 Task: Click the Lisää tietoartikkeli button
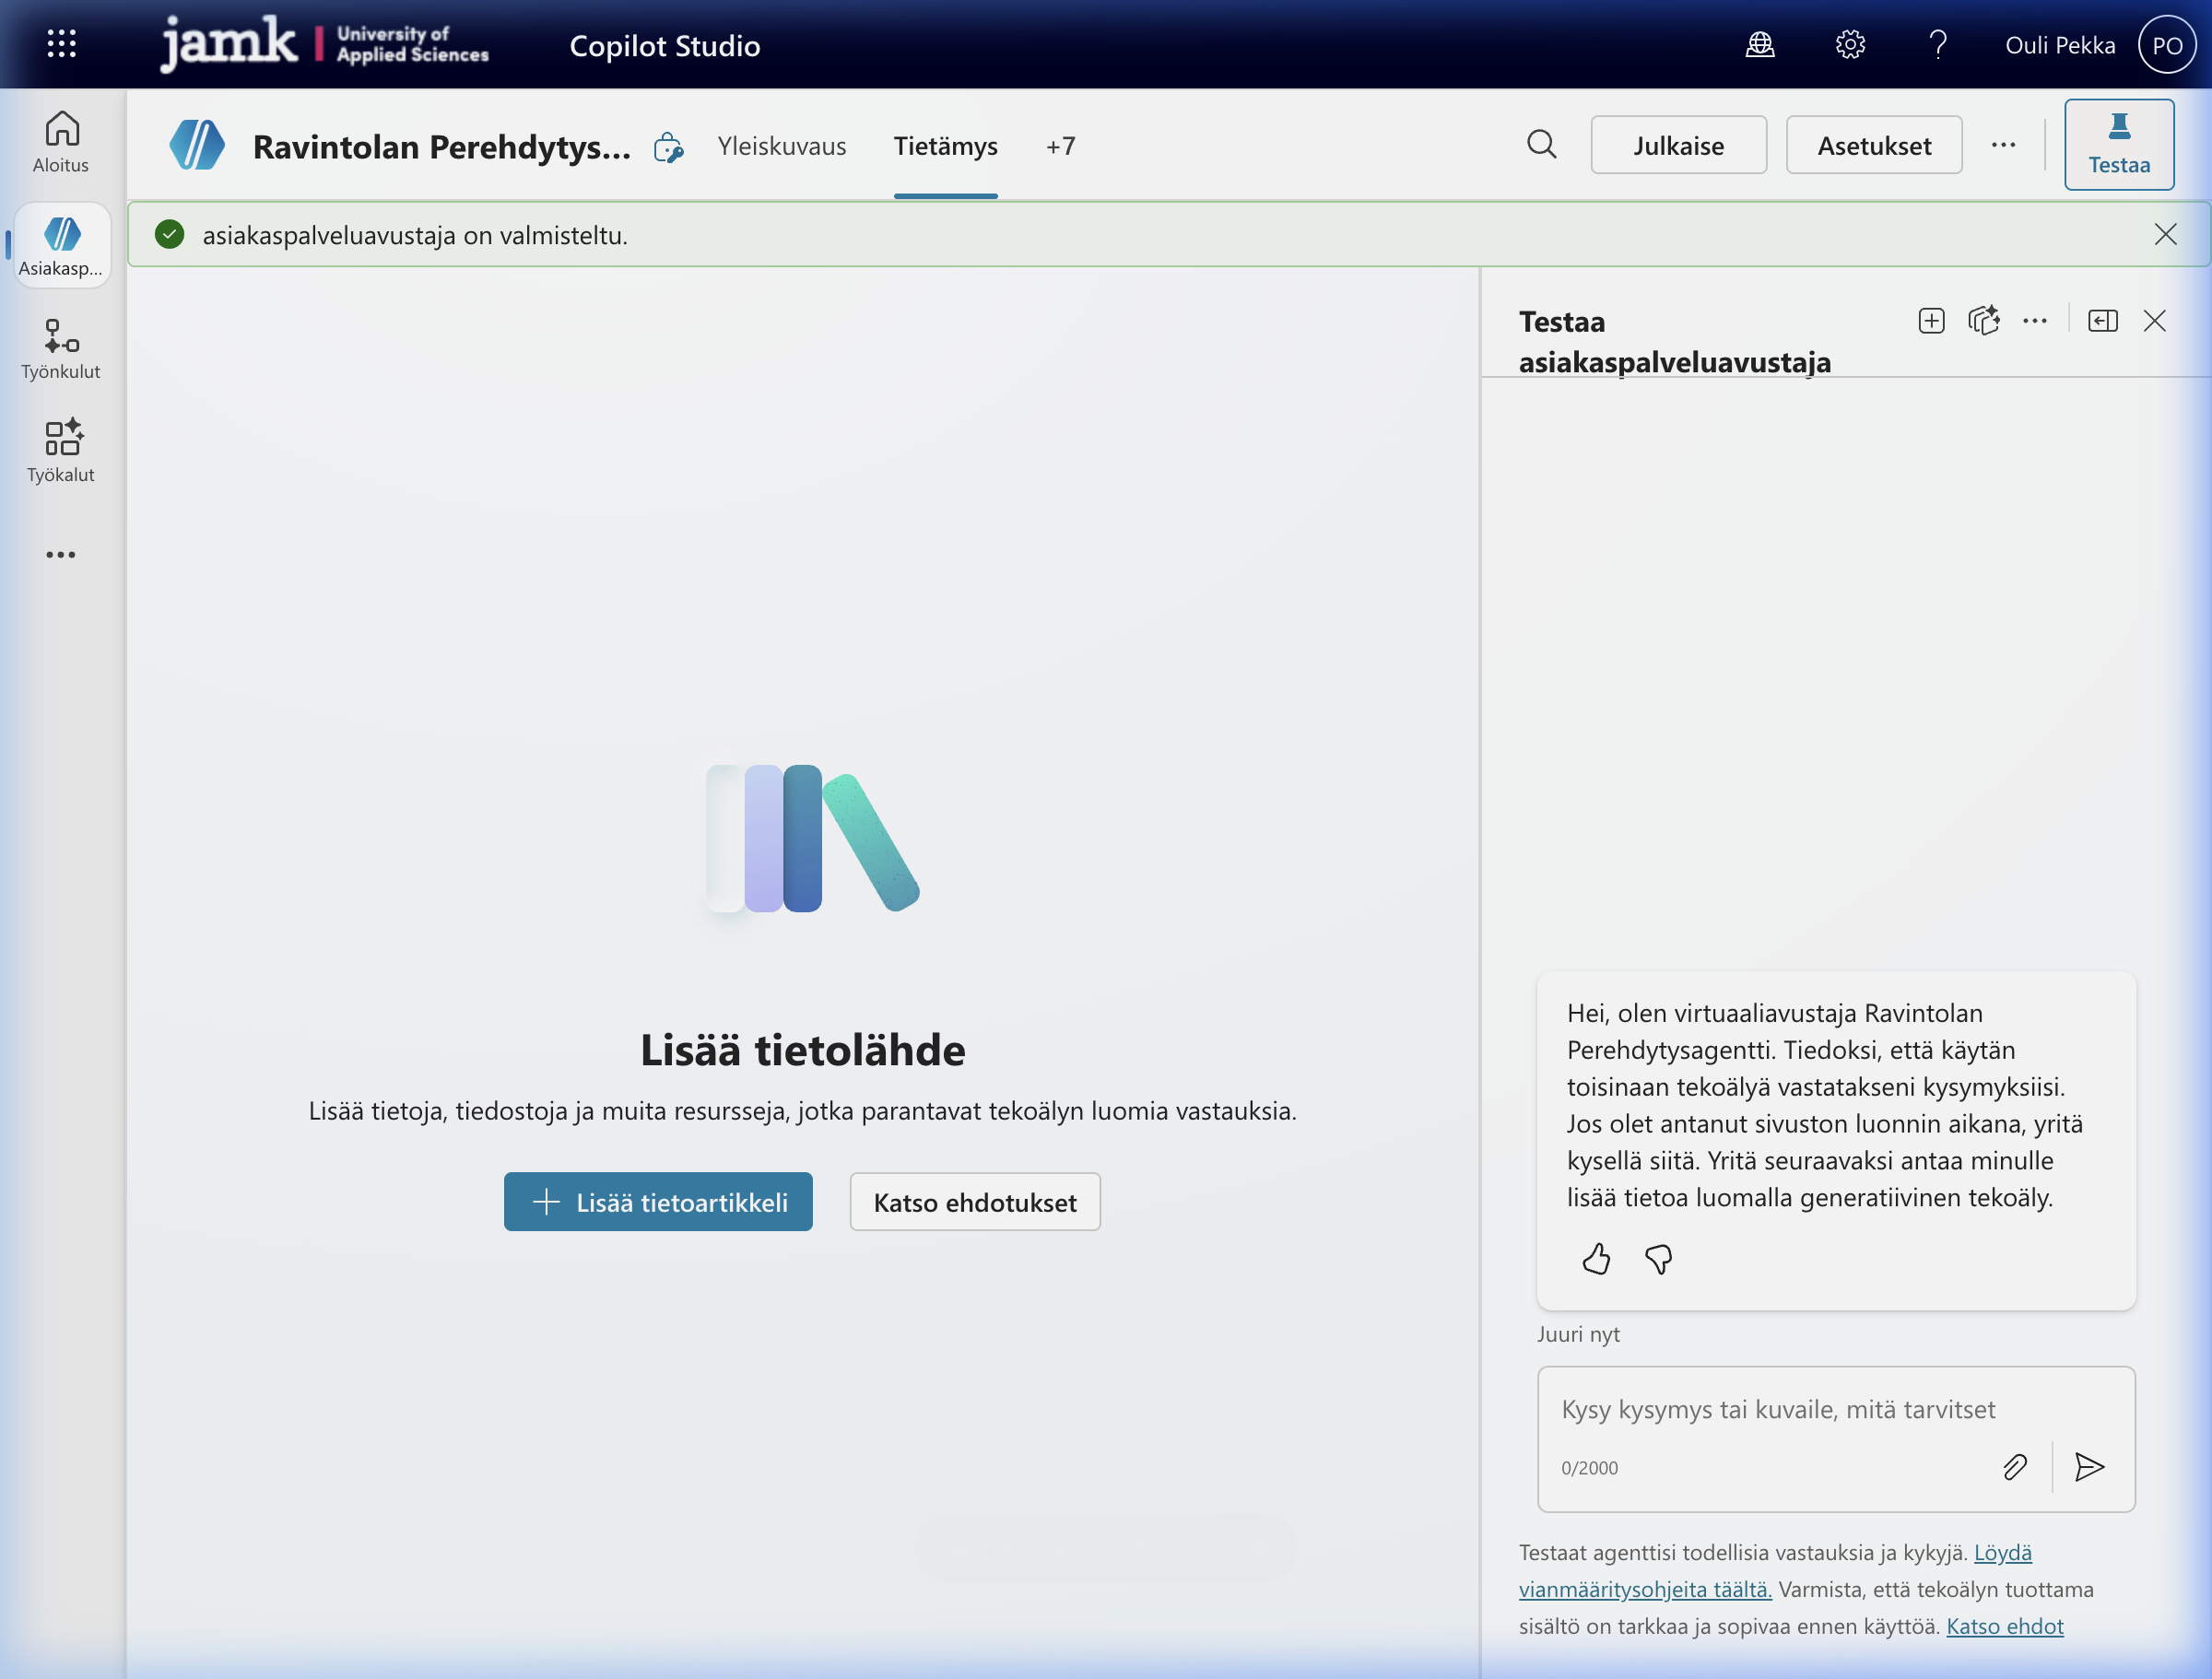click(658, 1202)
